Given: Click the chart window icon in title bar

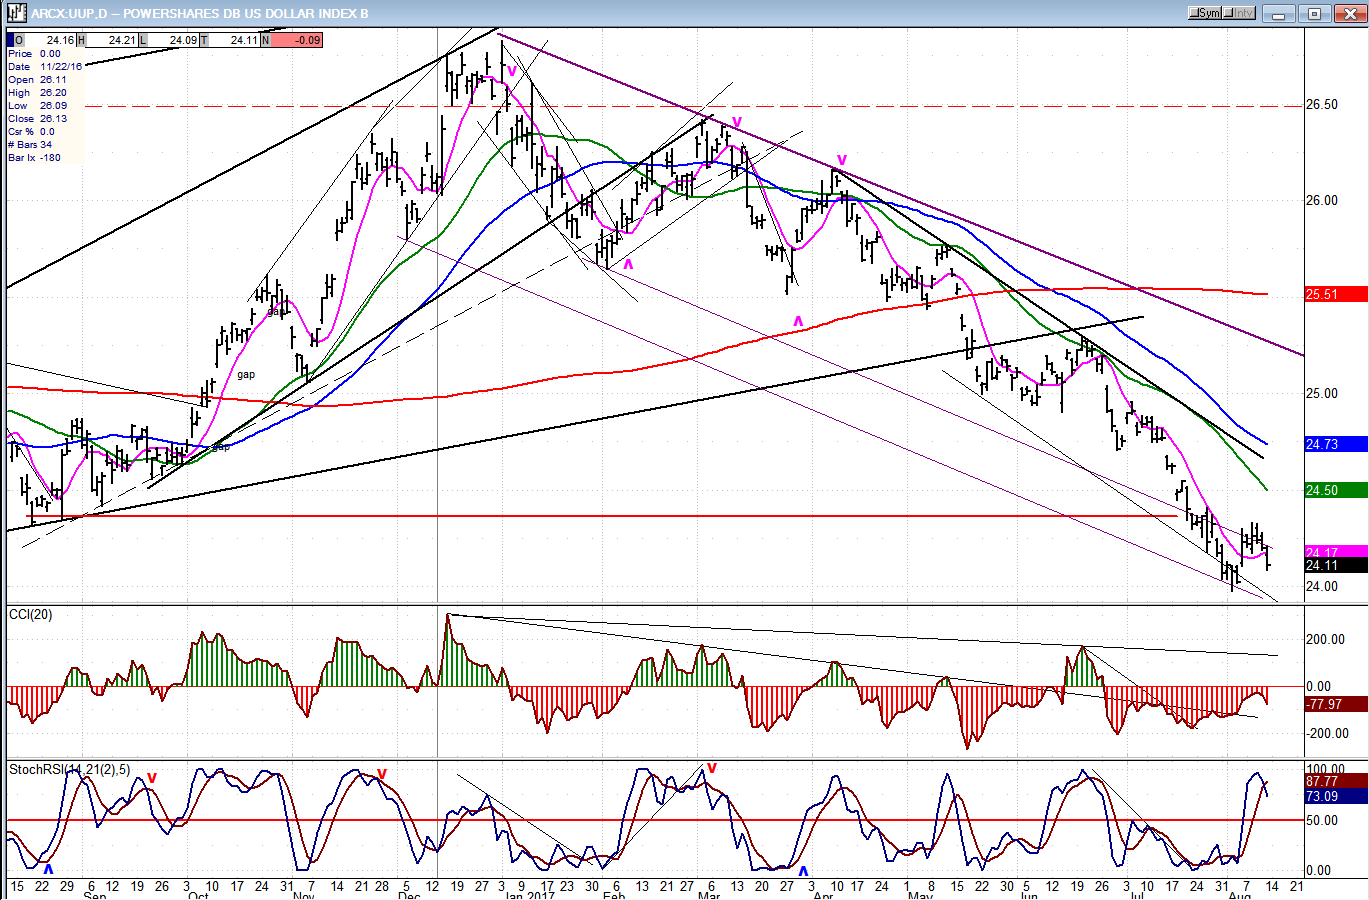Looking at the screenshot, I should pyautogui.click(x=15, y=13).
